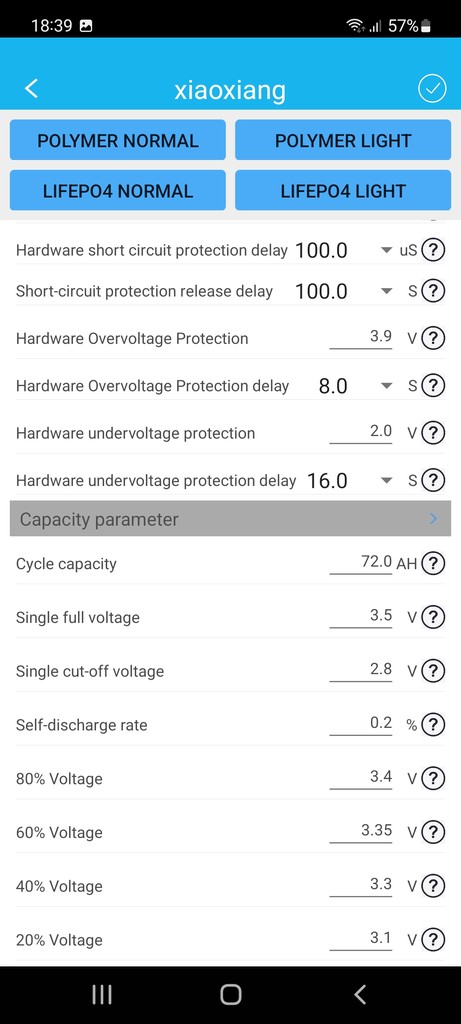Open help for 20% Voltage
461x1024 pixels.
432,940
